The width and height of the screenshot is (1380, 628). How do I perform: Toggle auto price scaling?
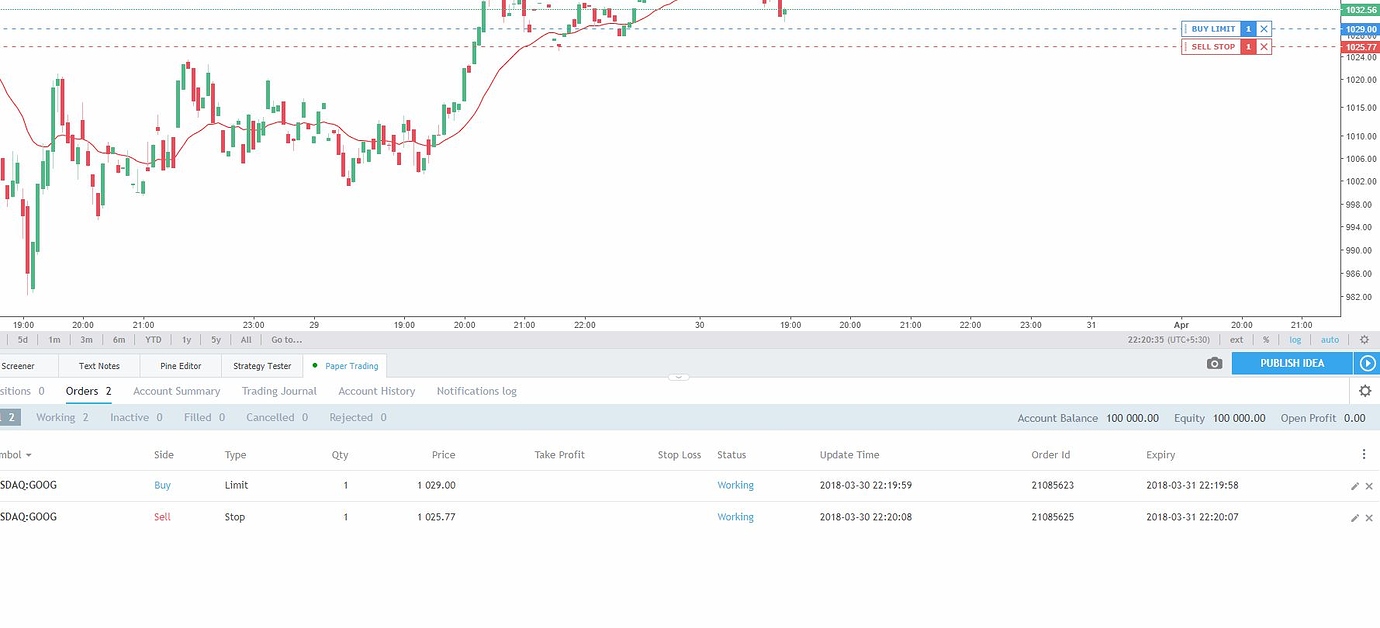pyautogui.click(x=1330, y=339)
